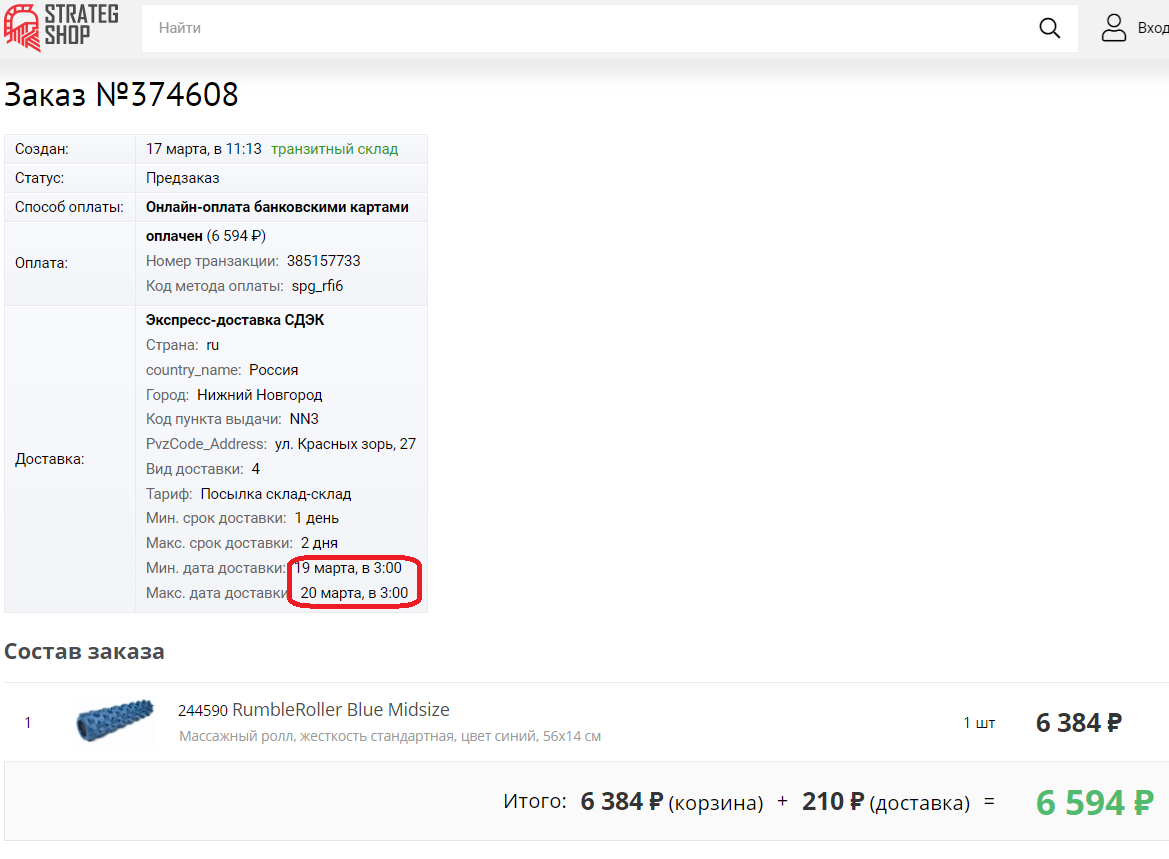Select the delivery cost 210 ₽ (доставка)
1169x859 pixels.
tap(886, 802)
